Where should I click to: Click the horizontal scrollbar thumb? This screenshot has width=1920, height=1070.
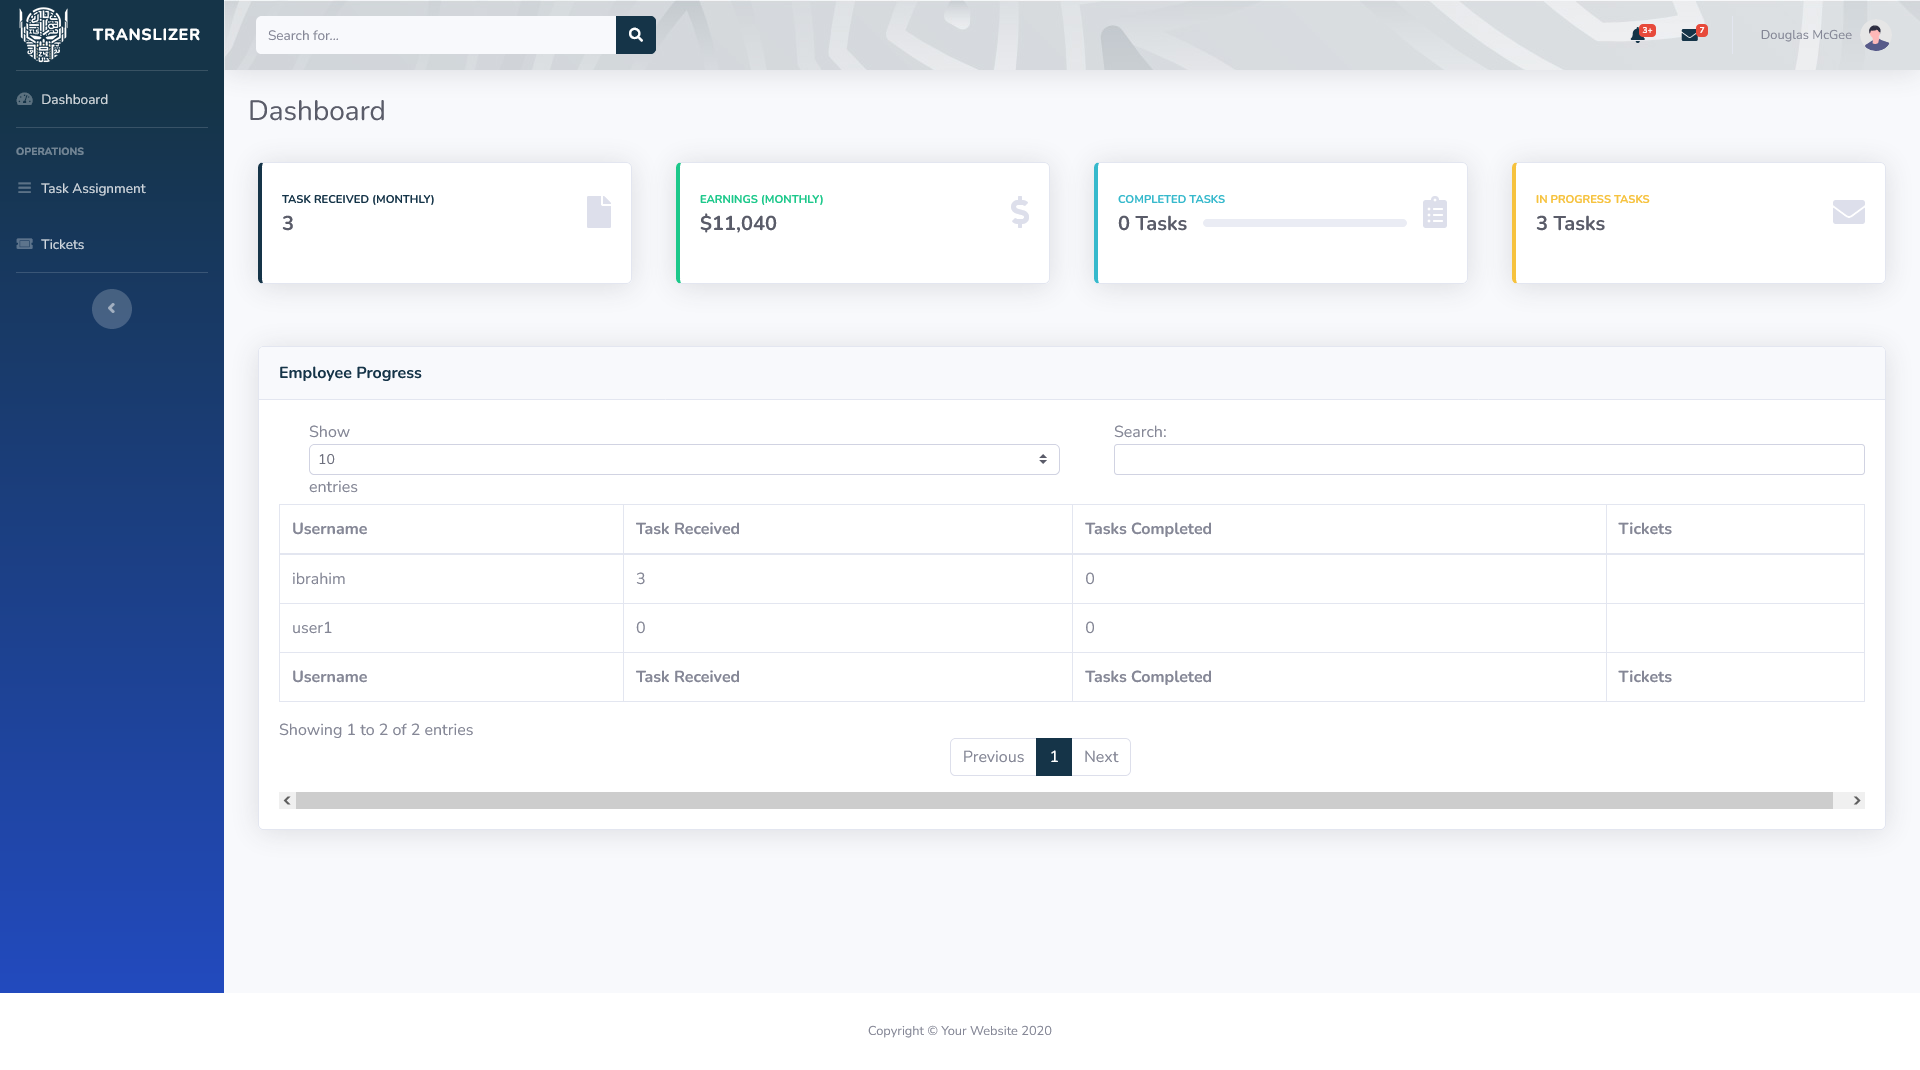click(1064, 801)
